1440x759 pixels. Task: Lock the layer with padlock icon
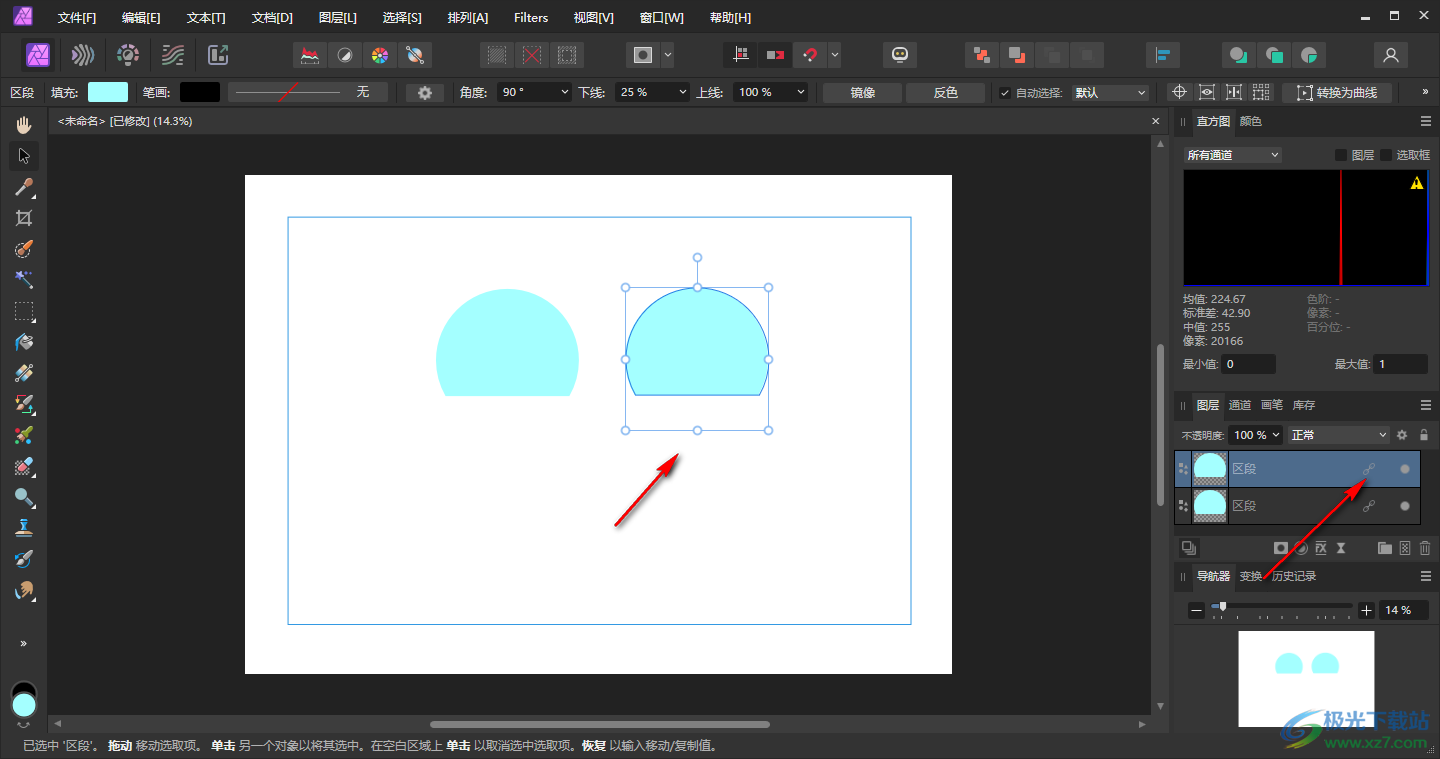[1424, 435]
